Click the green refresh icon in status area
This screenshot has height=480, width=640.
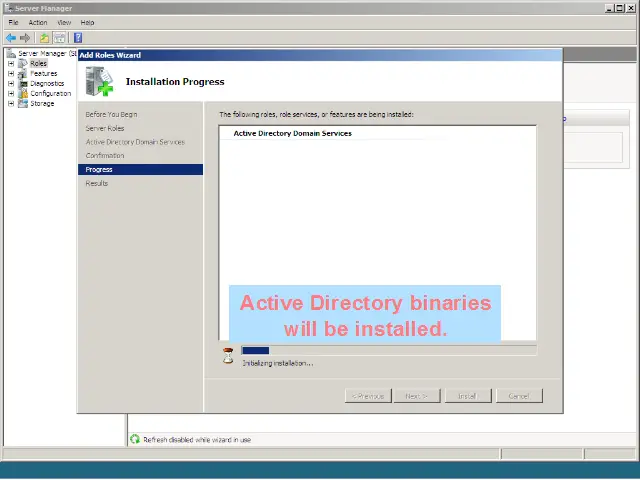point(135,439)
